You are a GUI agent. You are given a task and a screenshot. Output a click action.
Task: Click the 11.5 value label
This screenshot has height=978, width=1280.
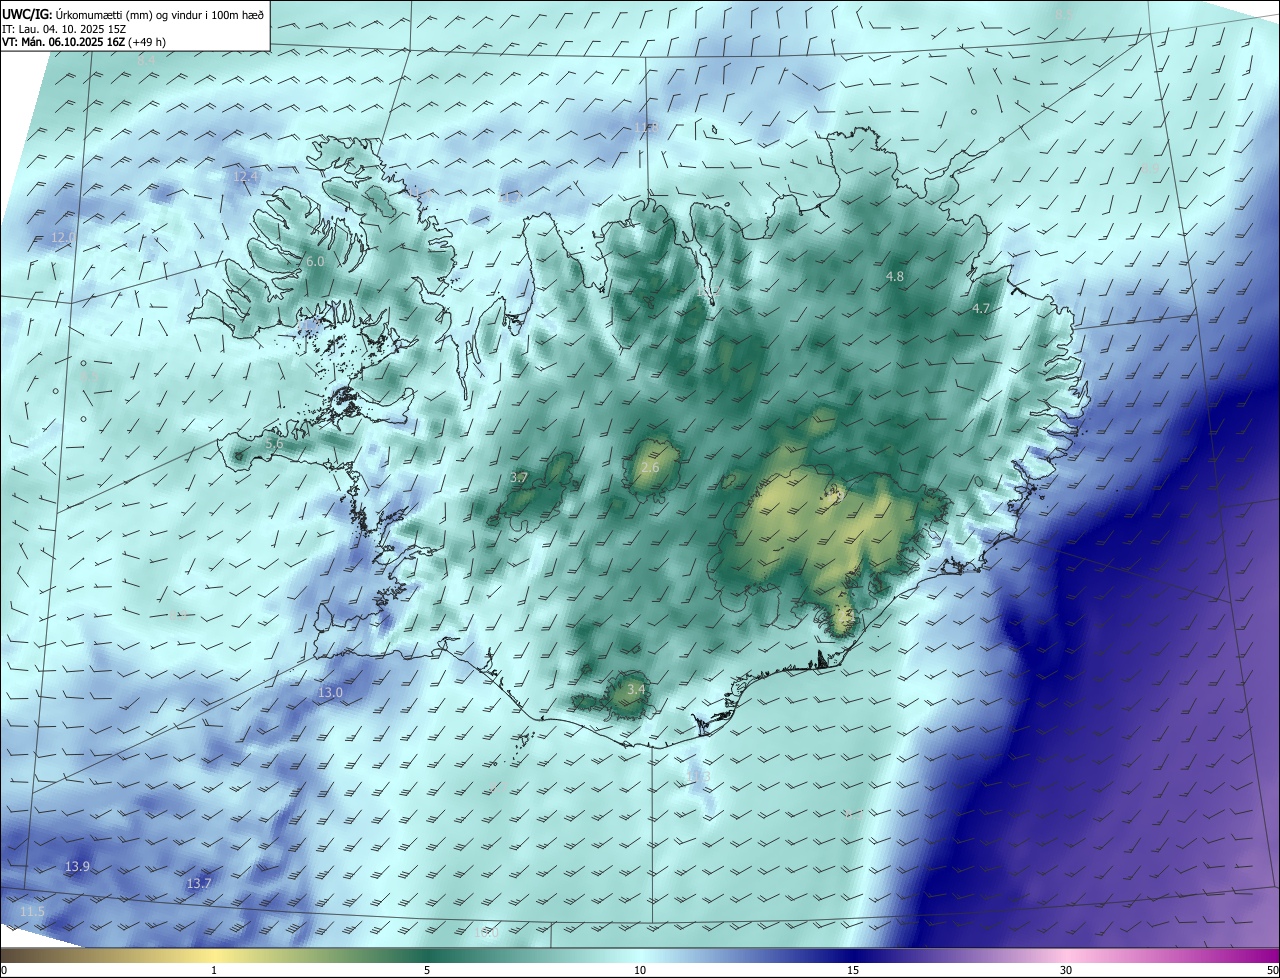click(x=32, y=911)
